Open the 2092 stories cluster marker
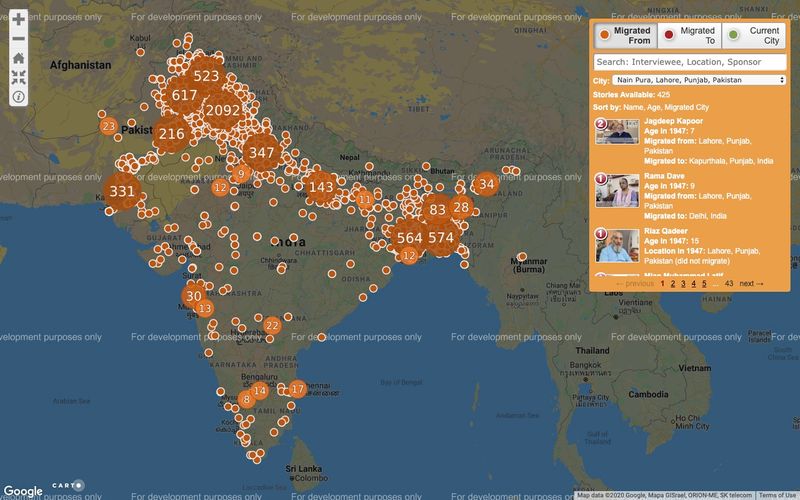The image size is (800, 500). click(222, 110)
